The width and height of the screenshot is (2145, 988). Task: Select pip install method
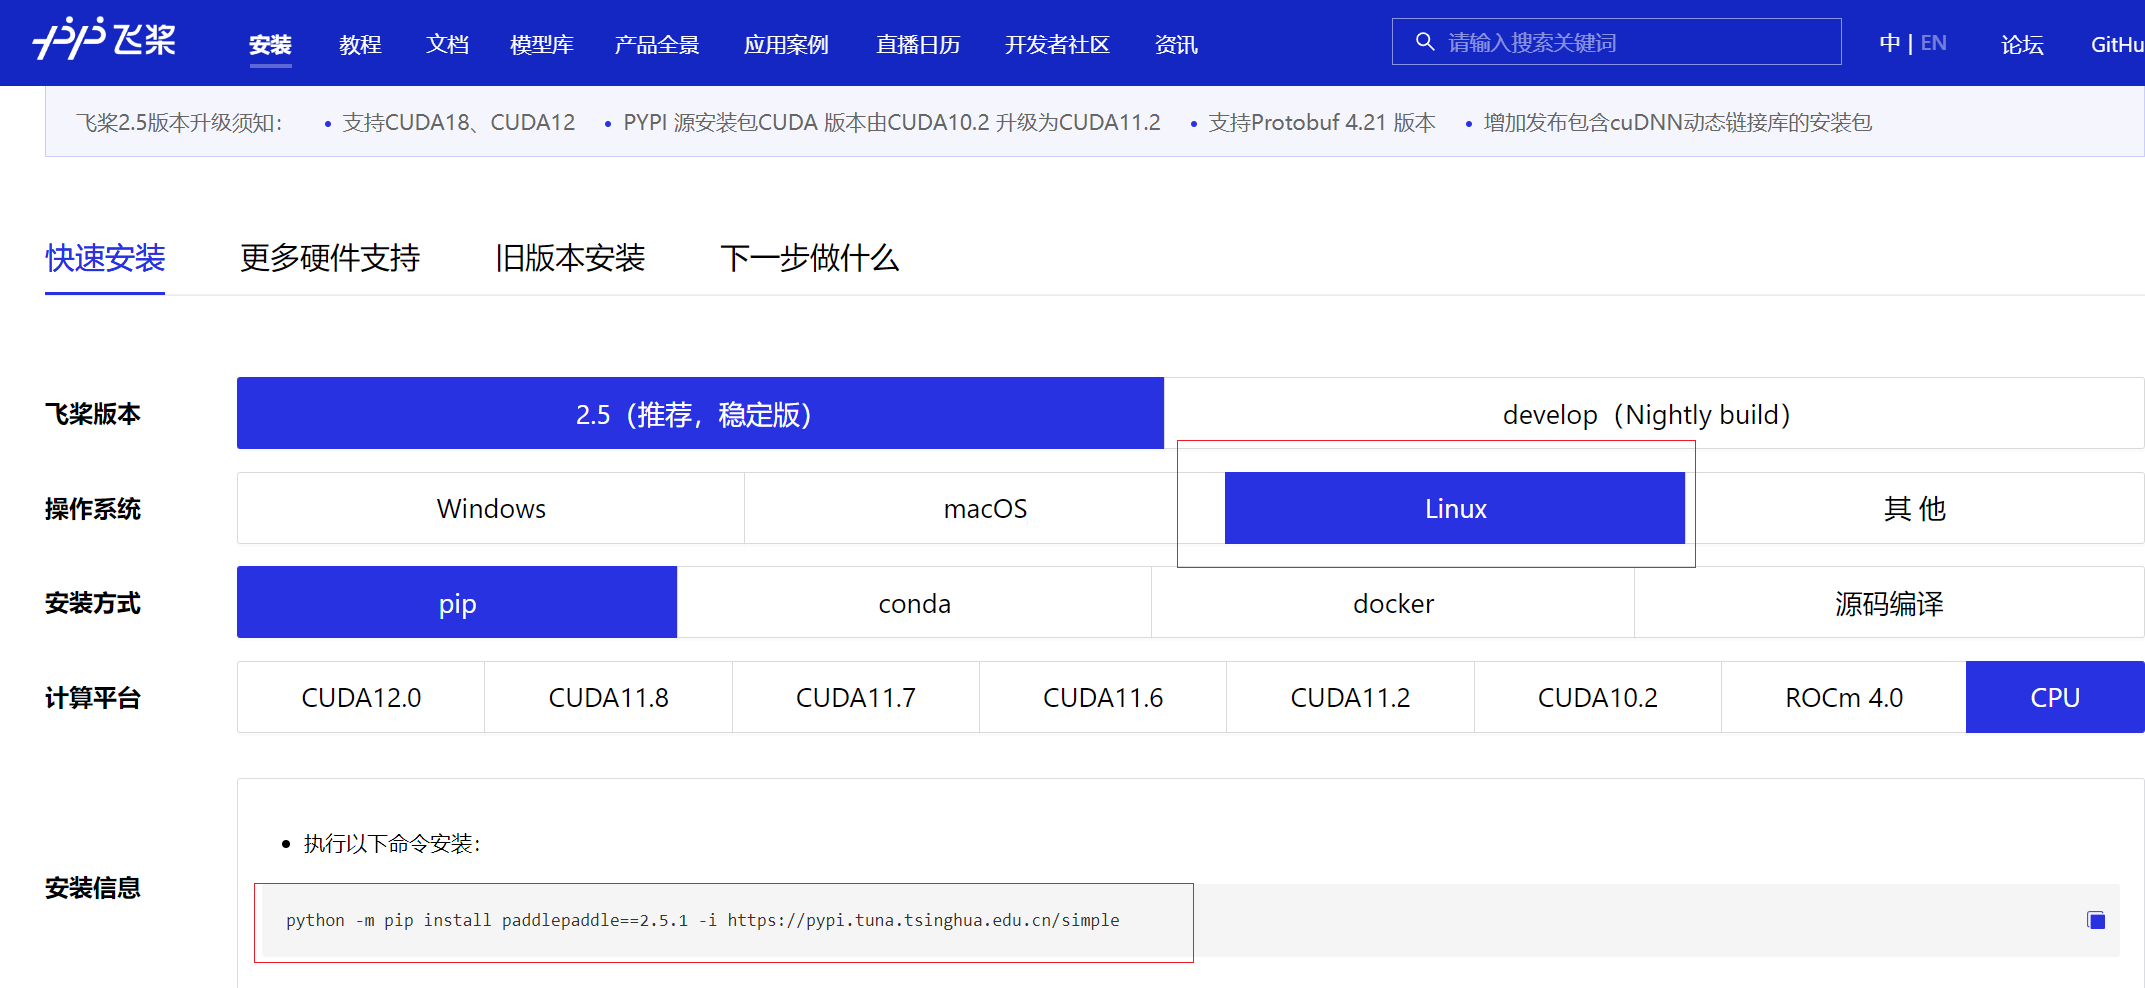(x=457, y=602)
